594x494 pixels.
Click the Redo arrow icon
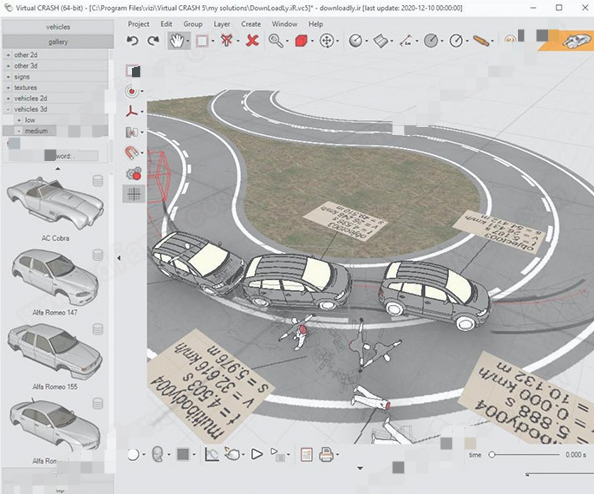(x=153, y=40)
